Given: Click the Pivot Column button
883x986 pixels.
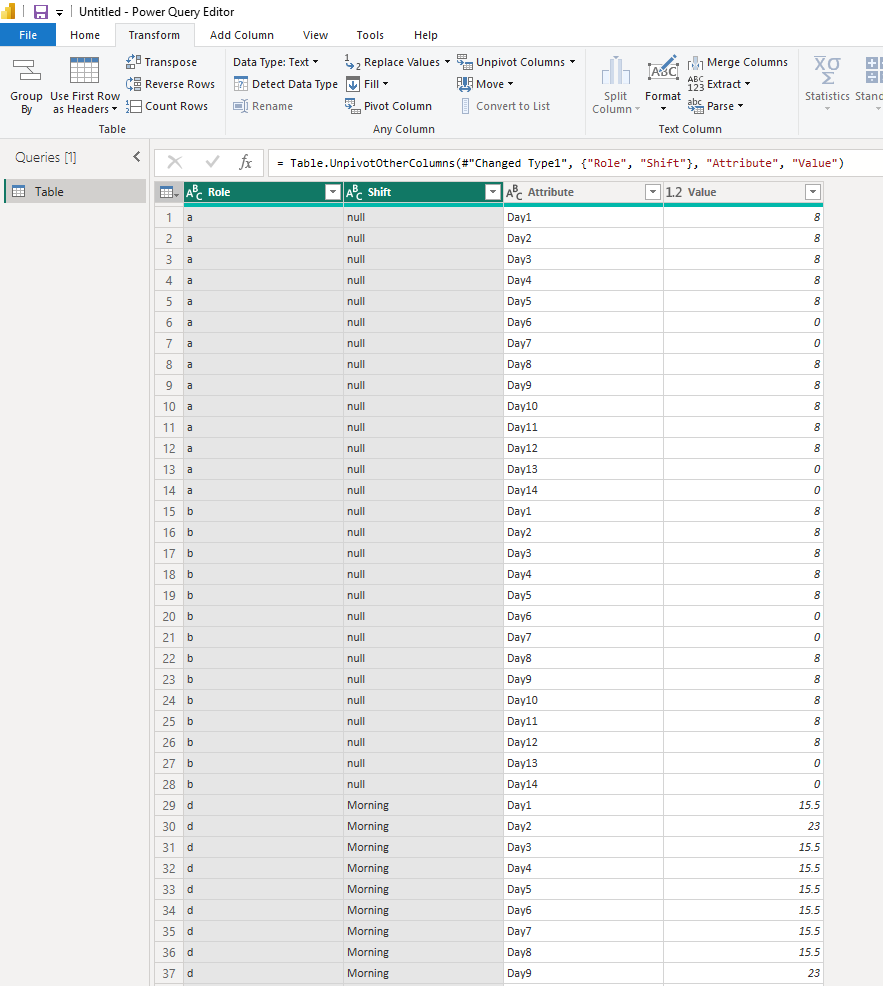Looking at the screenshot, I should [389, 106].
